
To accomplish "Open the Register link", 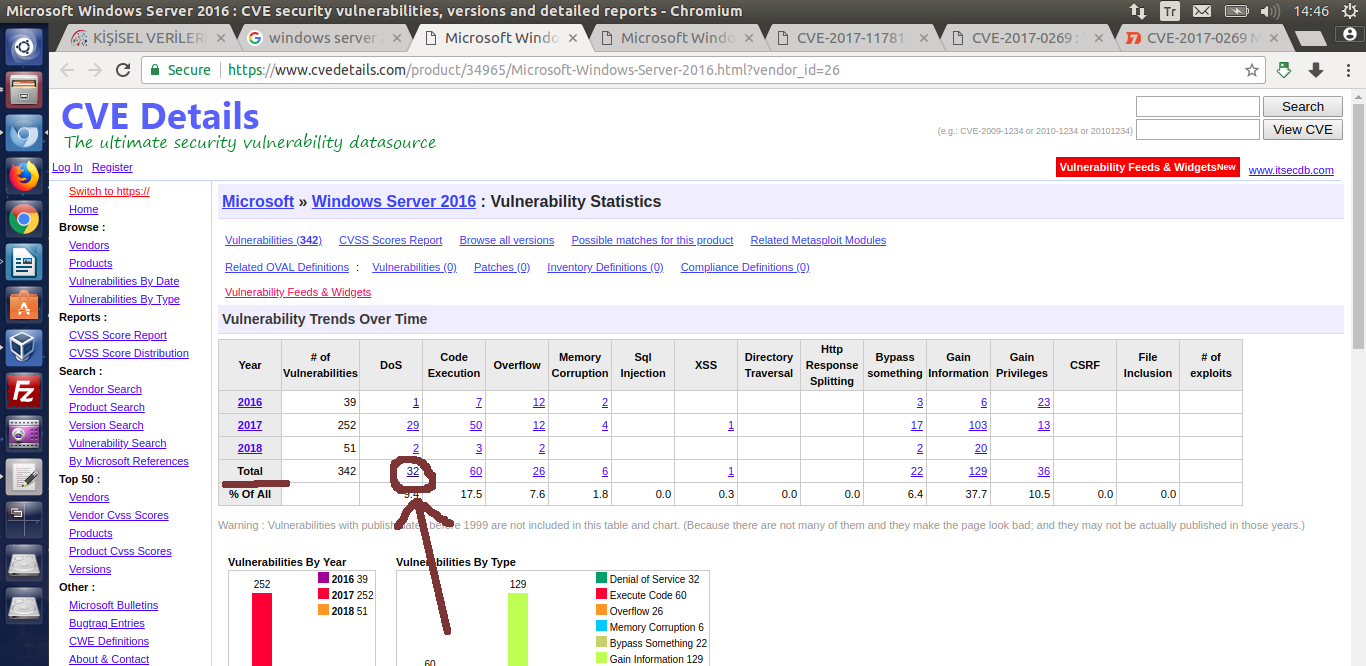I will pos(112,167).
